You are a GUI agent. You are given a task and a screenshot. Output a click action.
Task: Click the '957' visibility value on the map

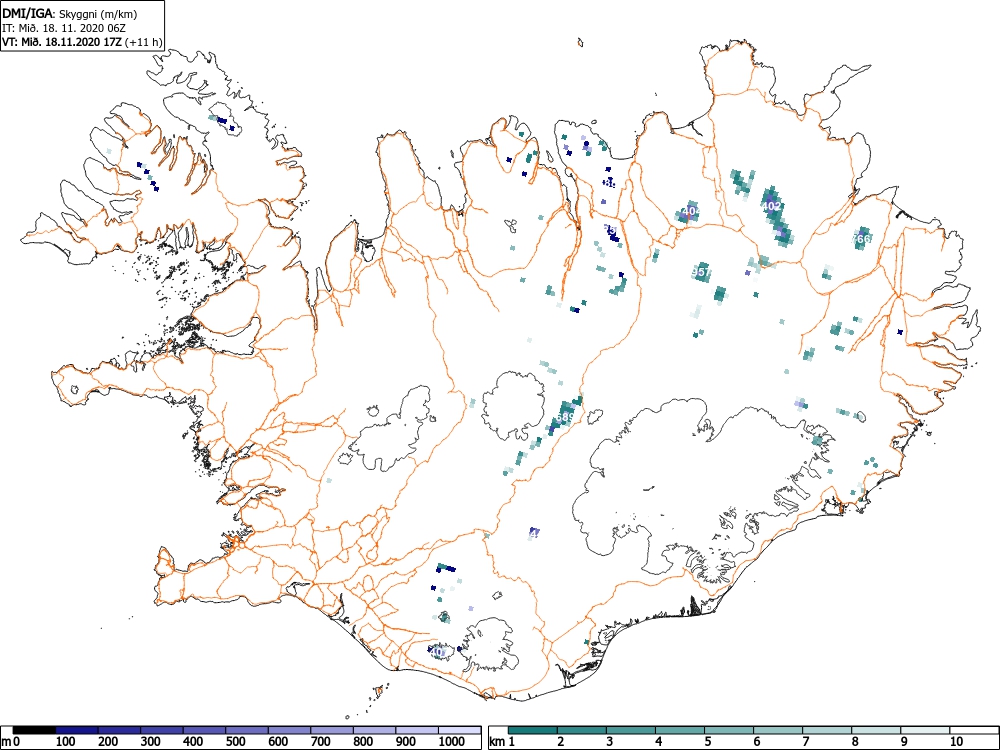pos(702,272)
